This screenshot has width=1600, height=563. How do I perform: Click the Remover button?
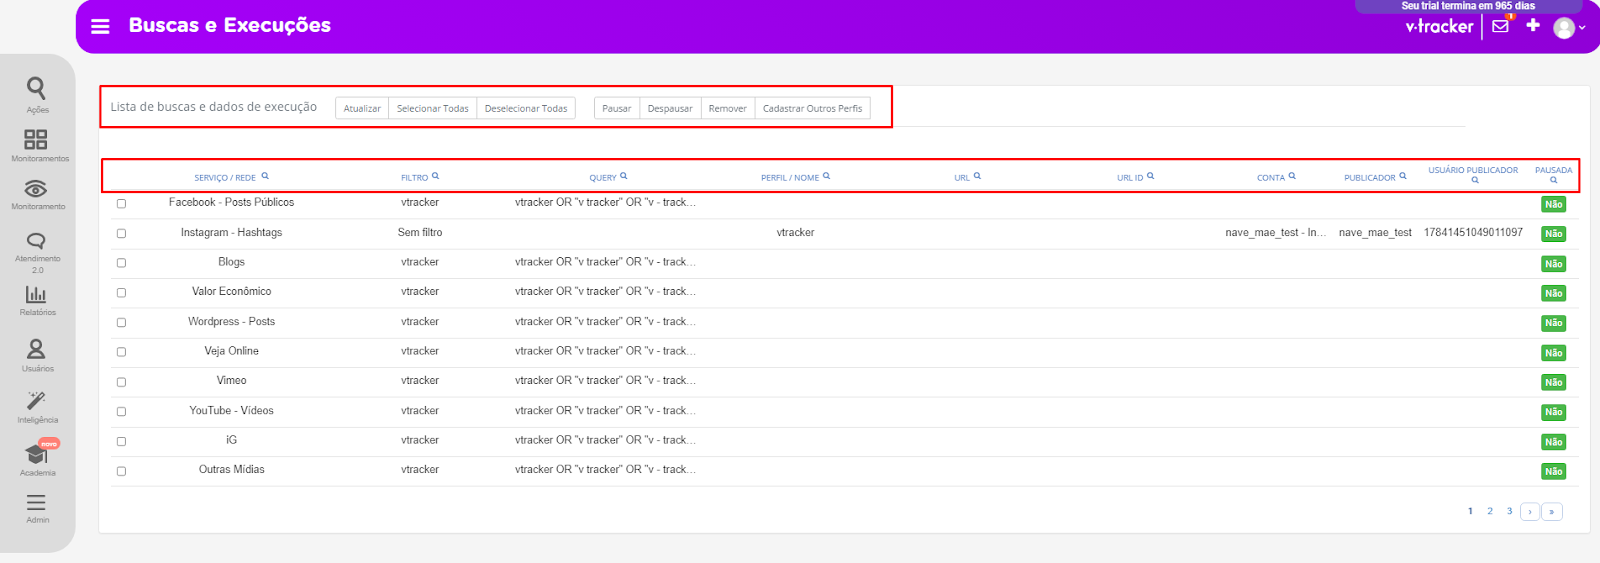click(728, 108)
